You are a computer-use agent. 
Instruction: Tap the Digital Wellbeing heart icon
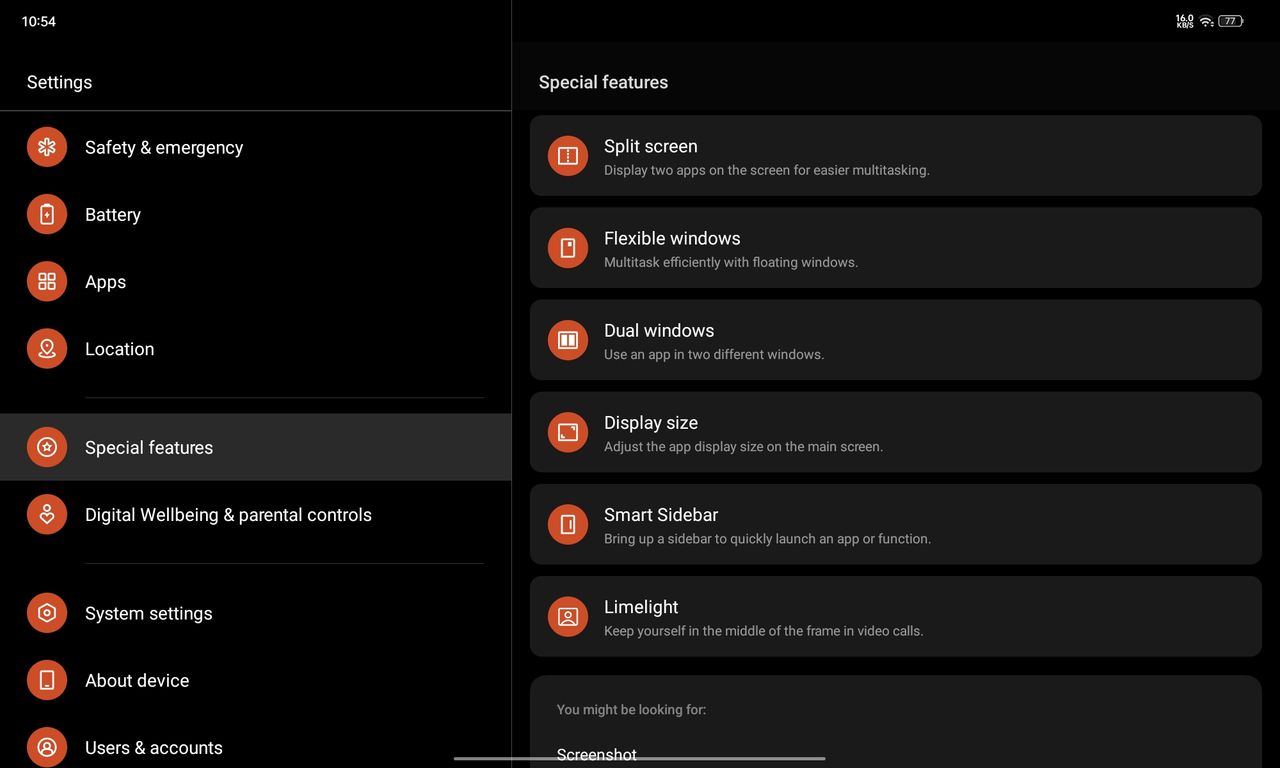click(47, 515)
